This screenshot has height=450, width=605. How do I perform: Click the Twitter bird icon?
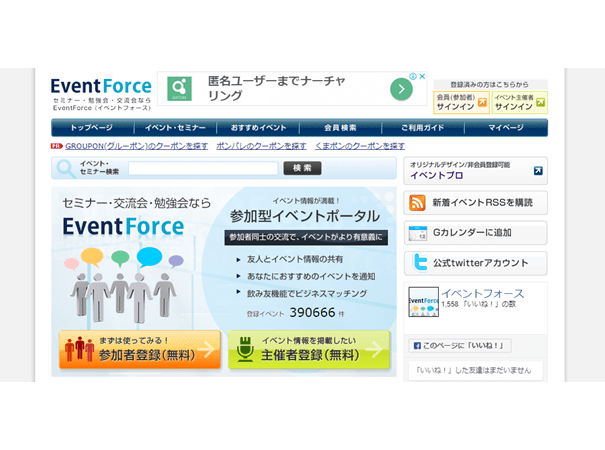tap(418, 263)
